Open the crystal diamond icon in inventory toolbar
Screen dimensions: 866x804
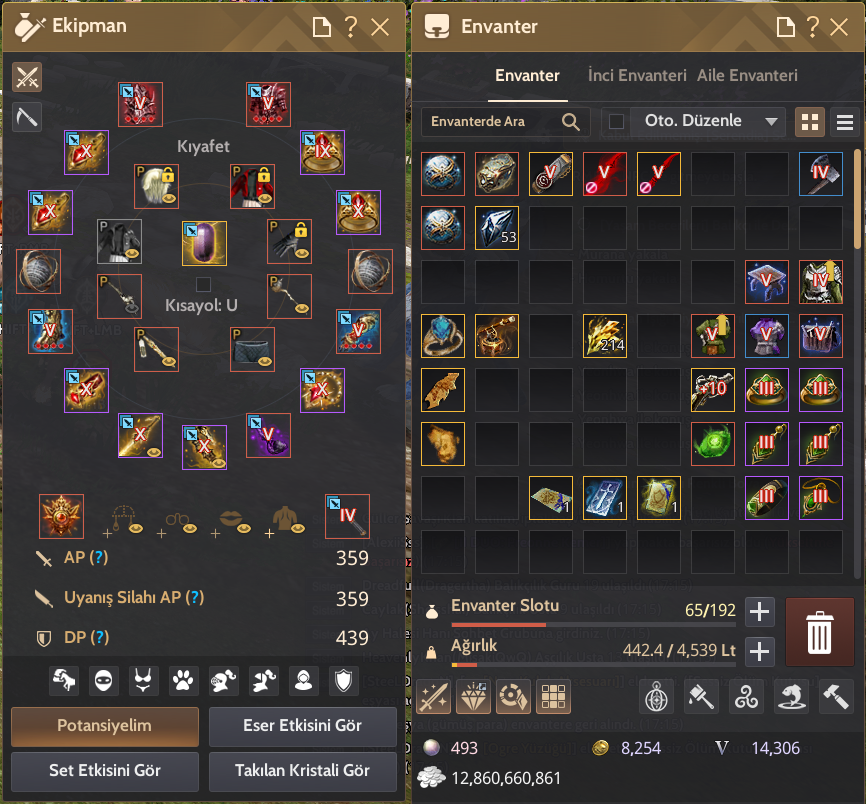click(x=473, y=697)
